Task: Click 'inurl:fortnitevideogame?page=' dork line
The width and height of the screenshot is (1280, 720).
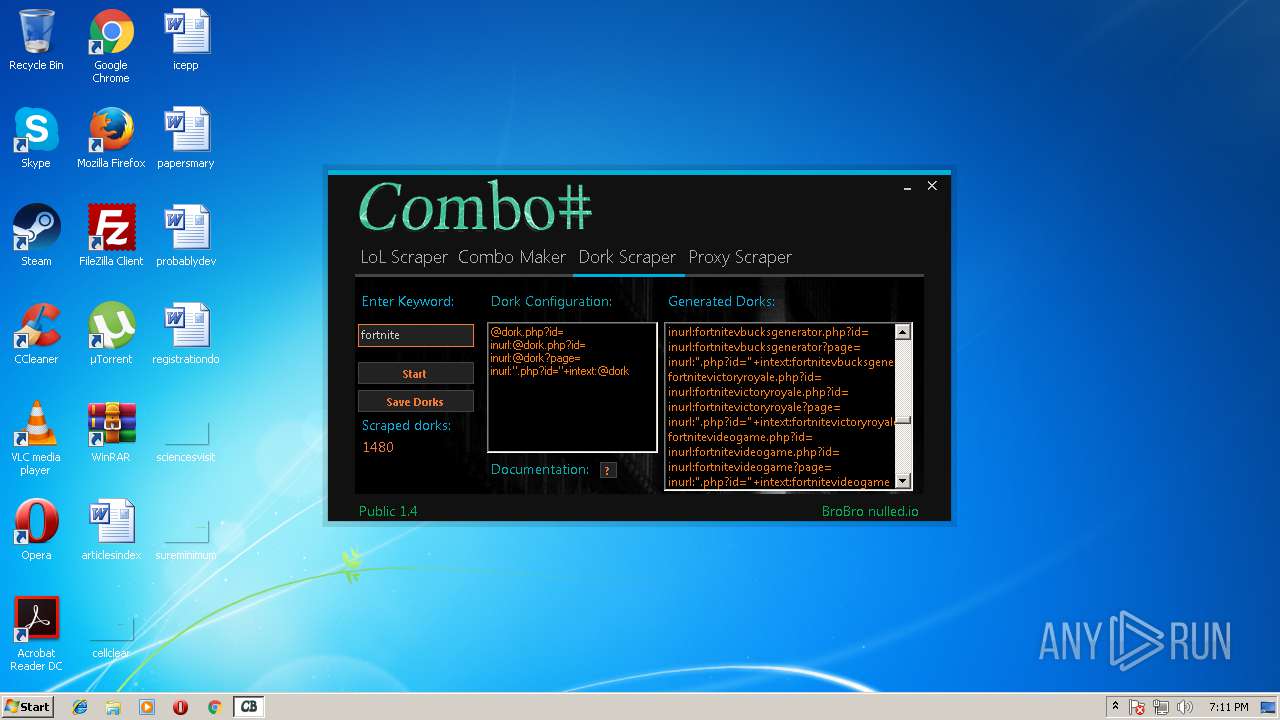Action: coord(749,467)
